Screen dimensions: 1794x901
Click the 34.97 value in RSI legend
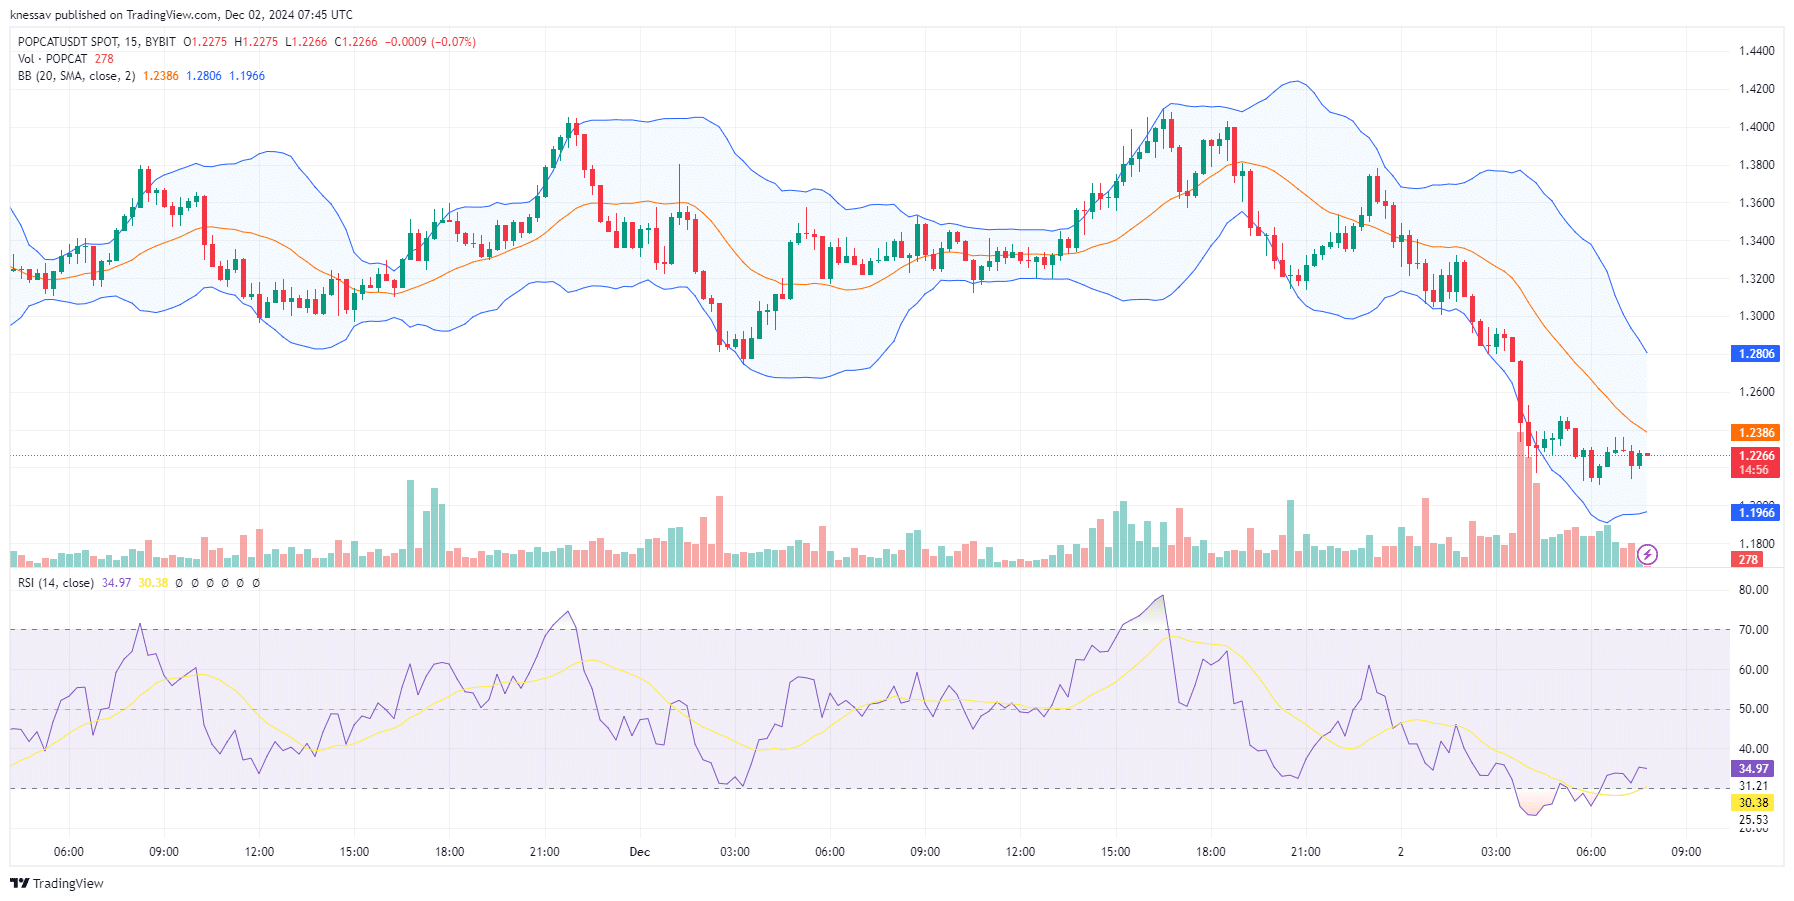116,583
